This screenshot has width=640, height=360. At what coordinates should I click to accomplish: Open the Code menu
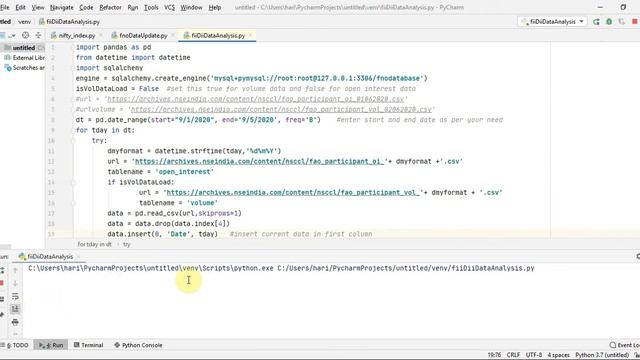click(86, 7)
